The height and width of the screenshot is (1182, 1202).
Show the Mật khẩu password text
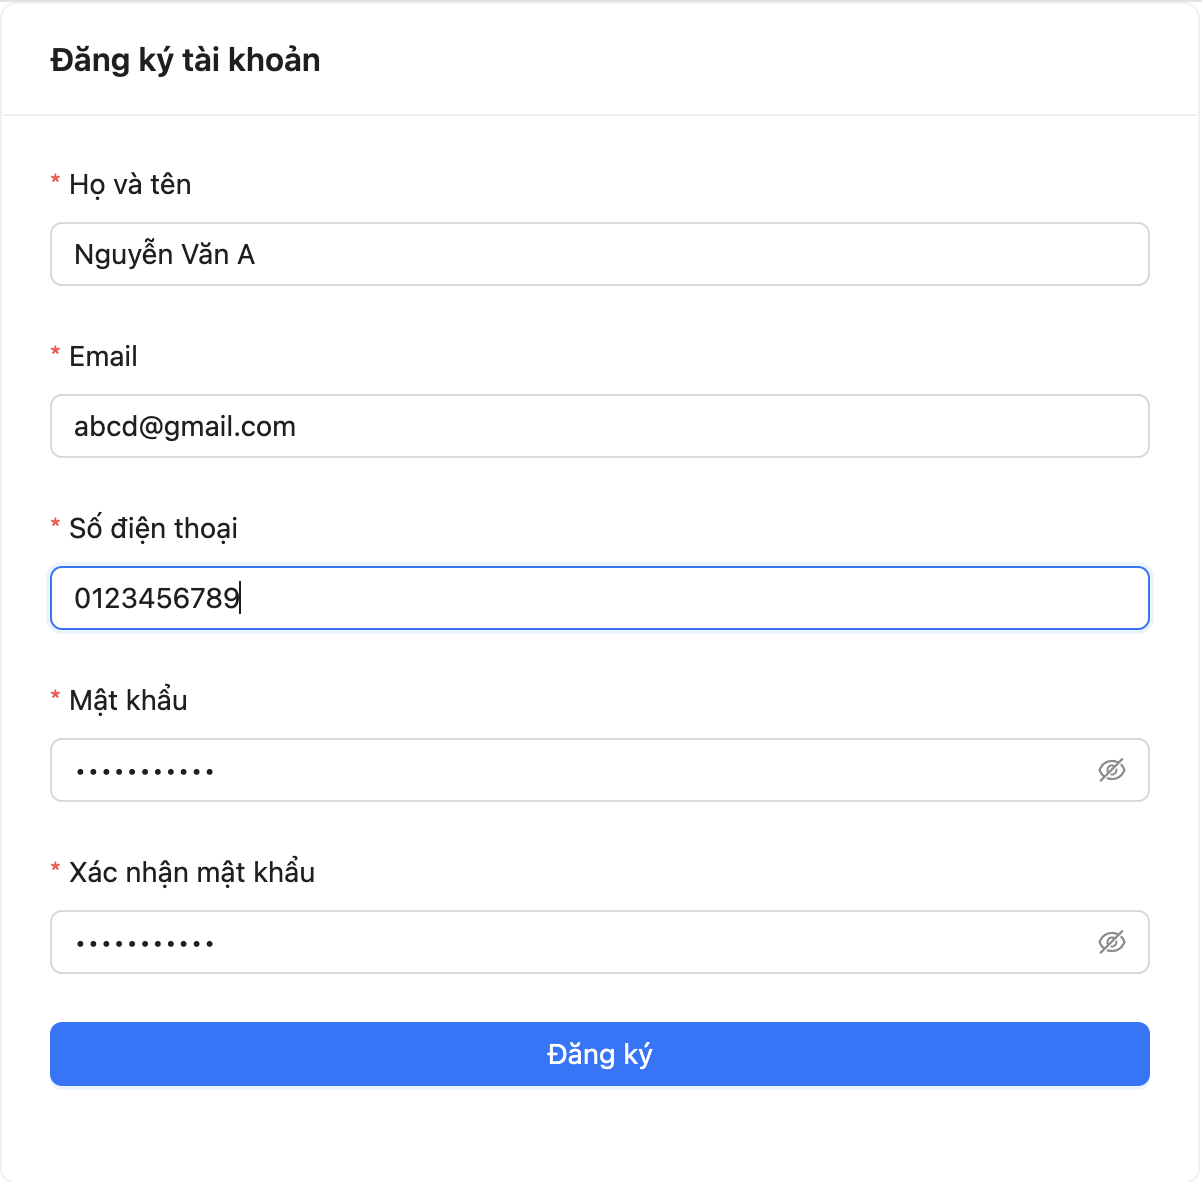[x=1111, y=770]
